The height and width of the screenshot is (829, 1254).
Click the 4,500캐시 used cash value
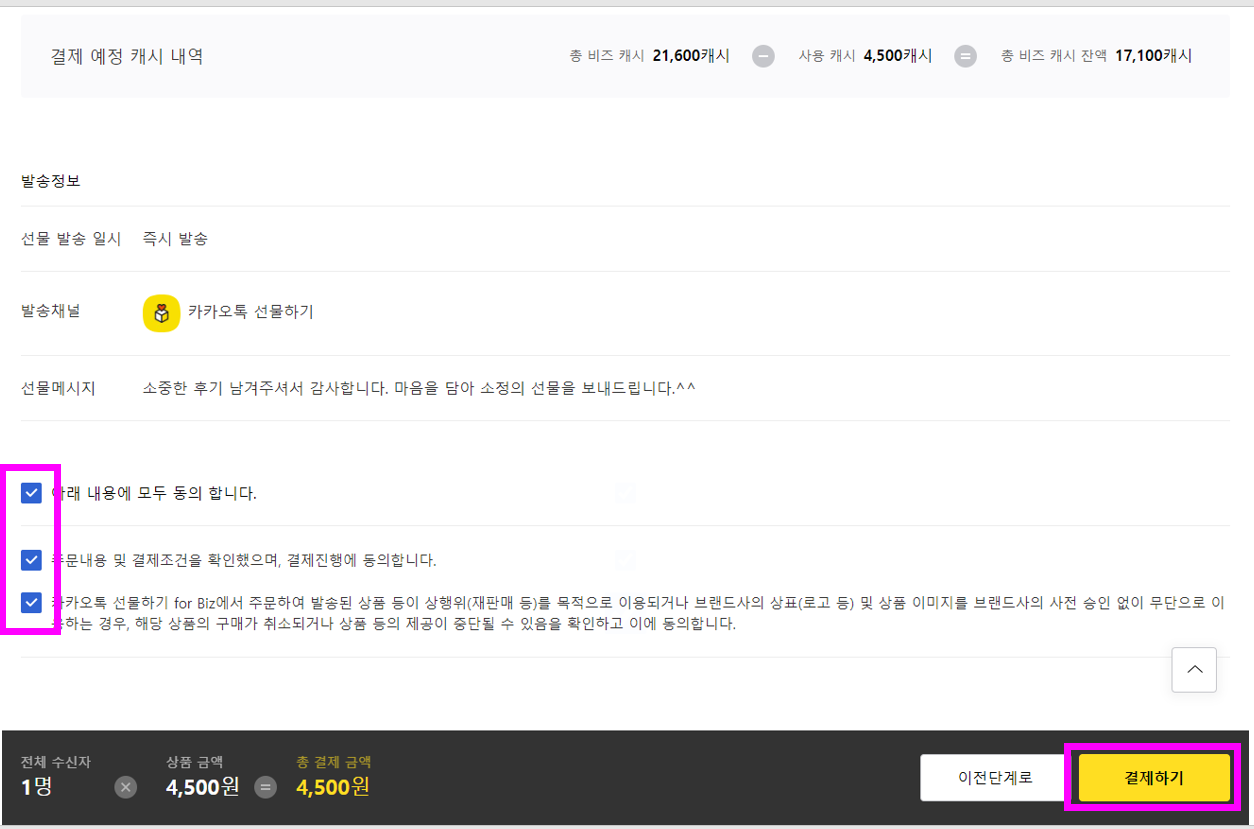tap(898, 56)
